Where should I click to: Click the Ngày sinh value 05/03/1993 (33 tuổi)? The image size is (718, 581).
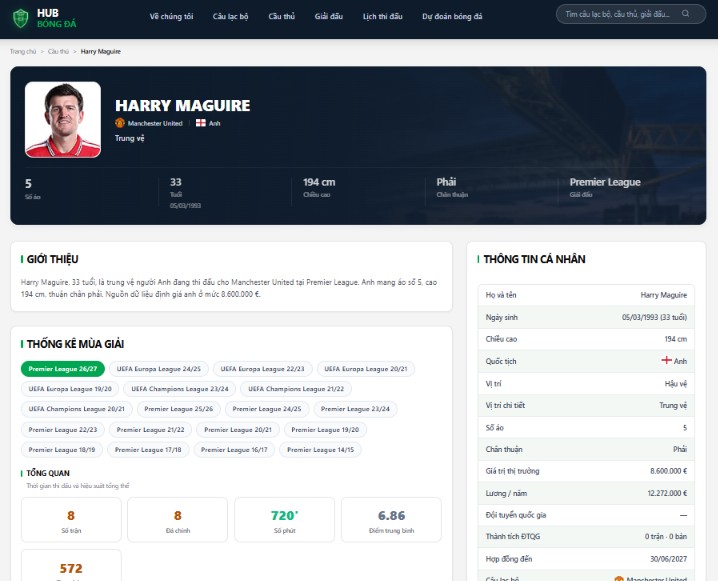(x=654, y=317)
